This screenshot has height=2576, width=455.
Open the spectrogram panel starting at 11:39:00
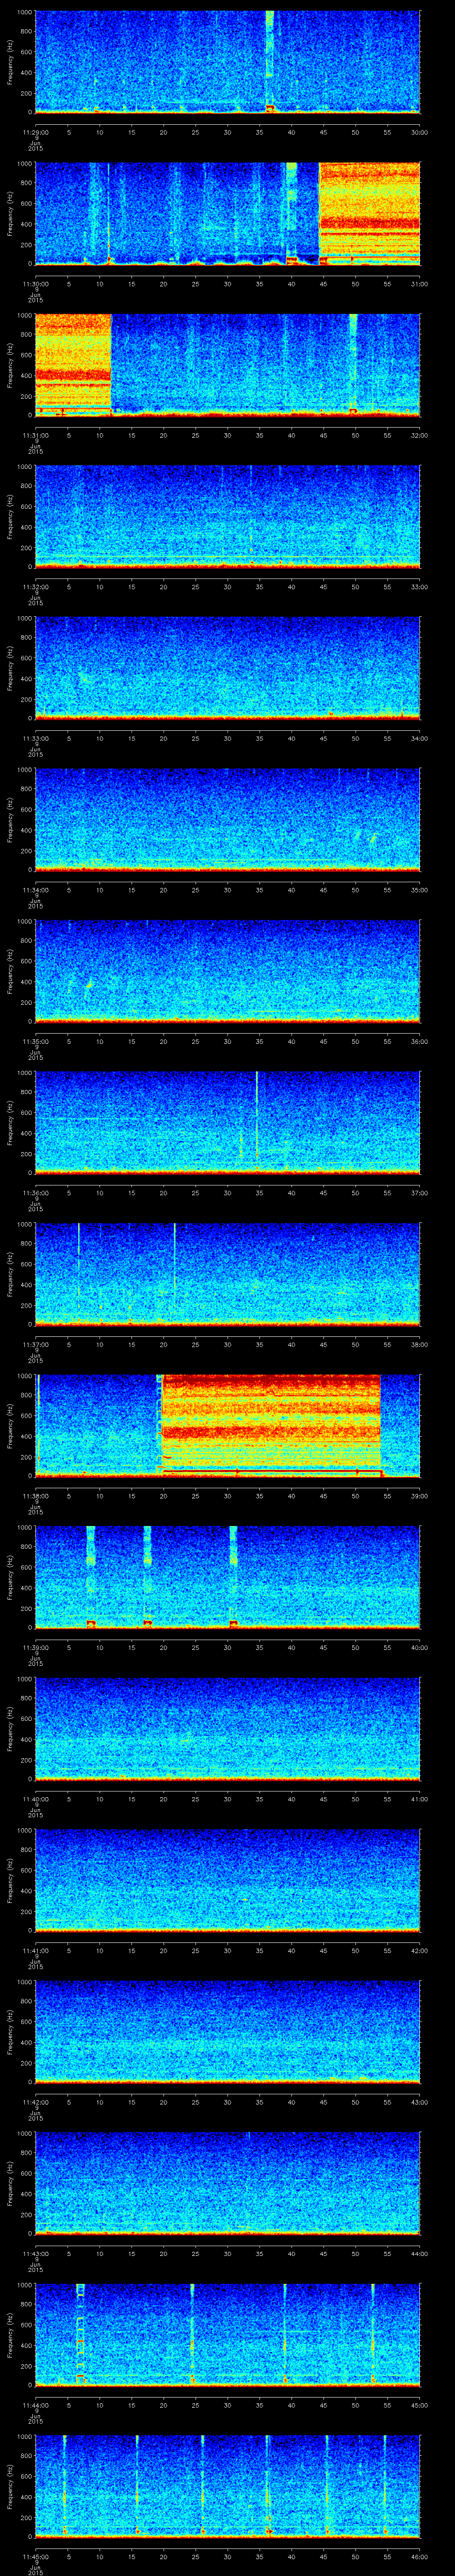point(227,1578)
